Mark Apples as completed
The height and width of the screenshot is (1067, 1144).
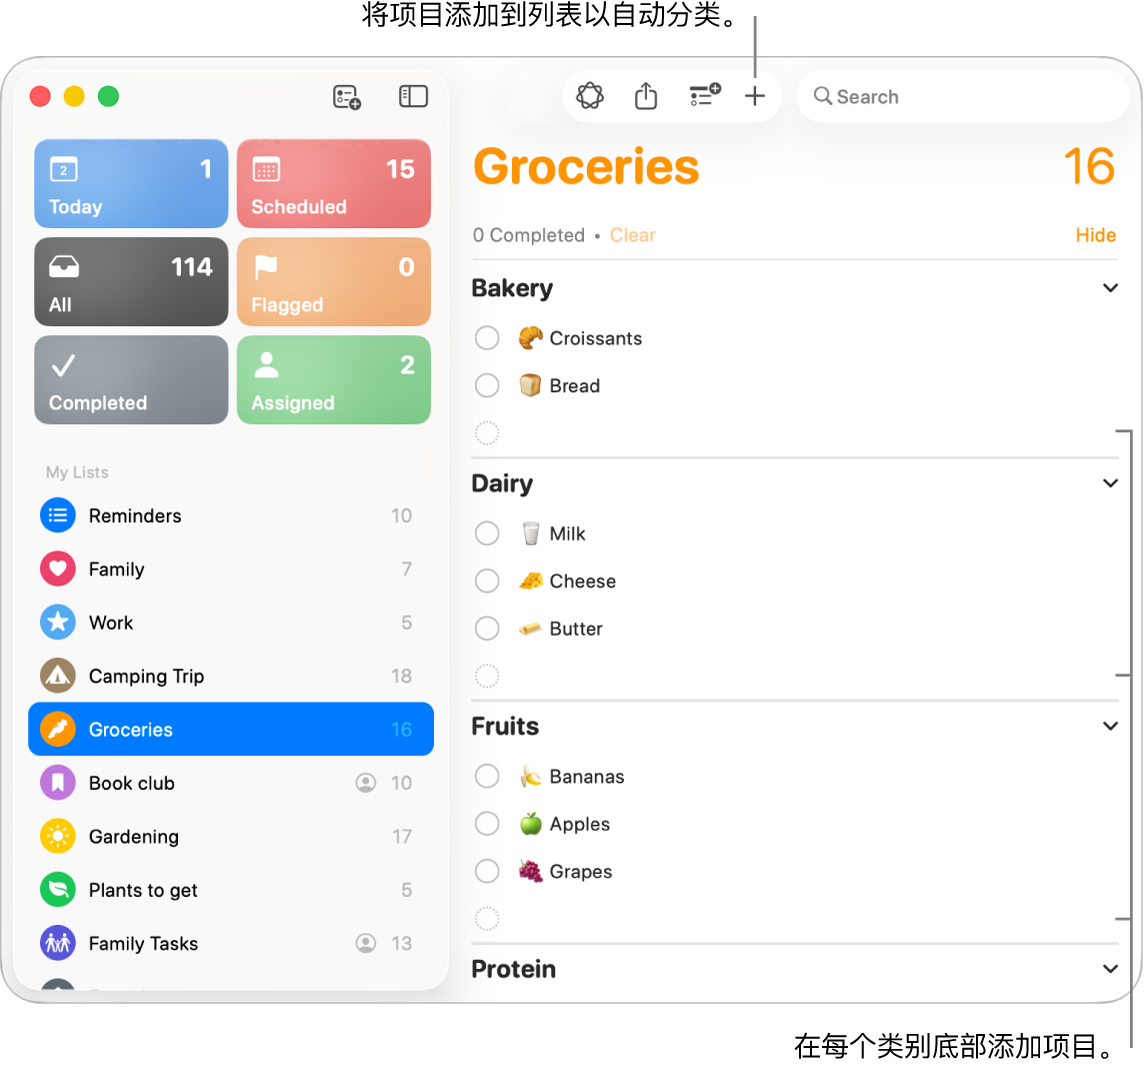[x=487, y=823]
